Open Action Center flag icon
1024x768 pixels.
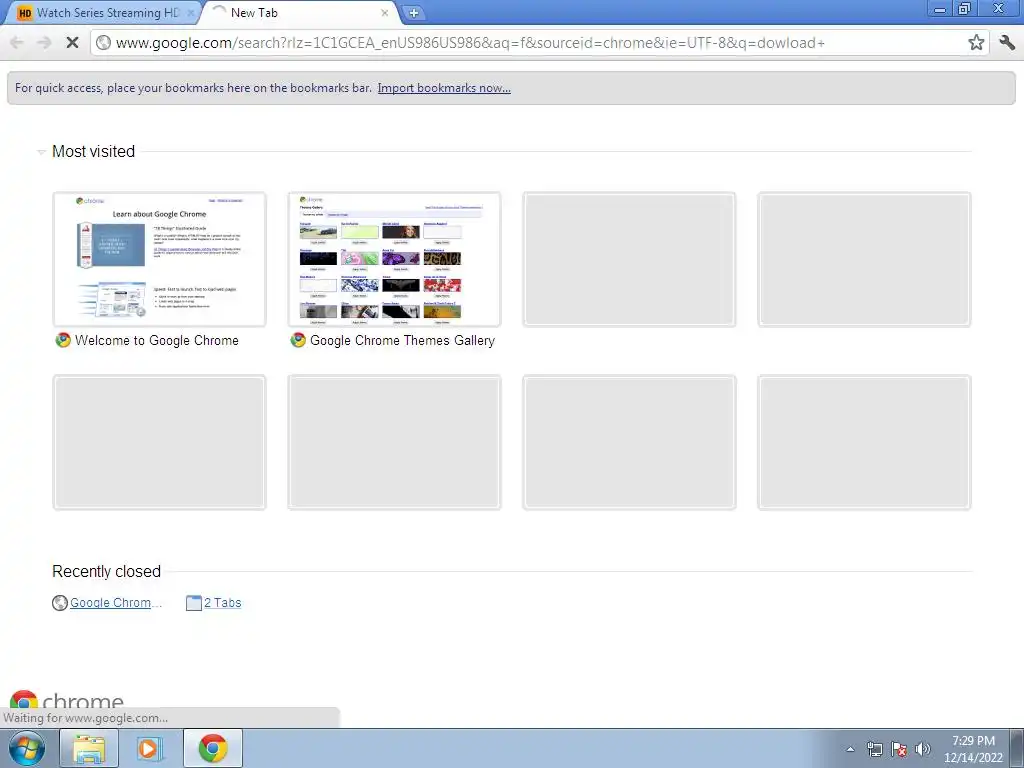(899, 749)
